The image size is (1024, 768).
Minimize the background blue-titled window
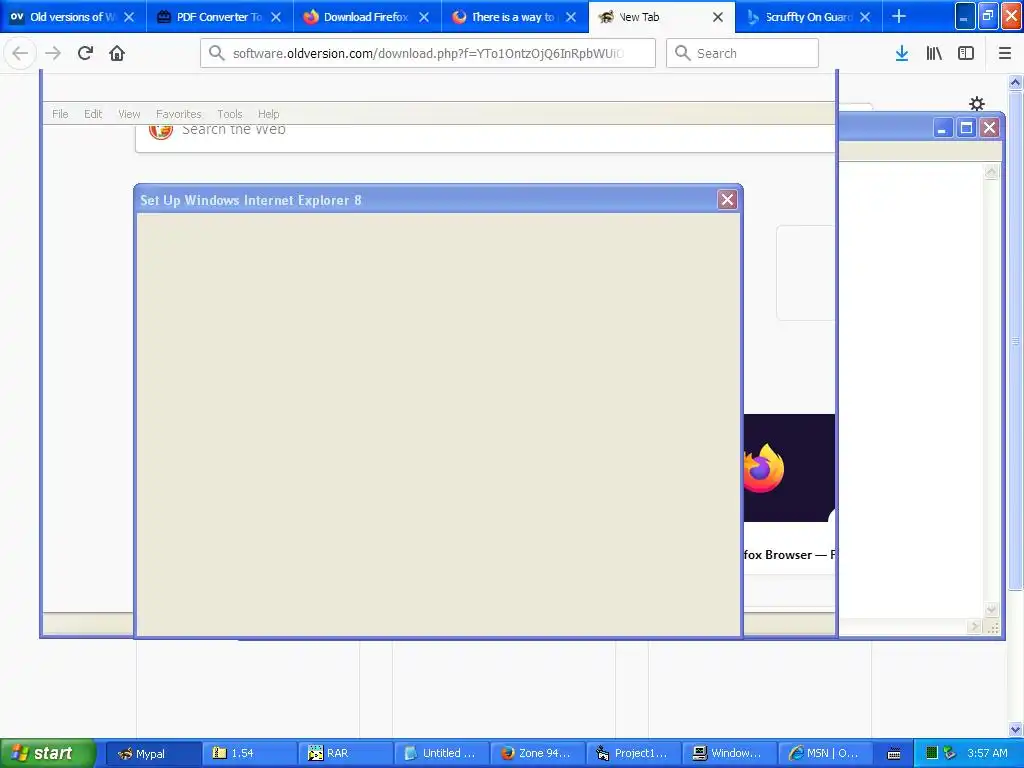coord(942,127)
